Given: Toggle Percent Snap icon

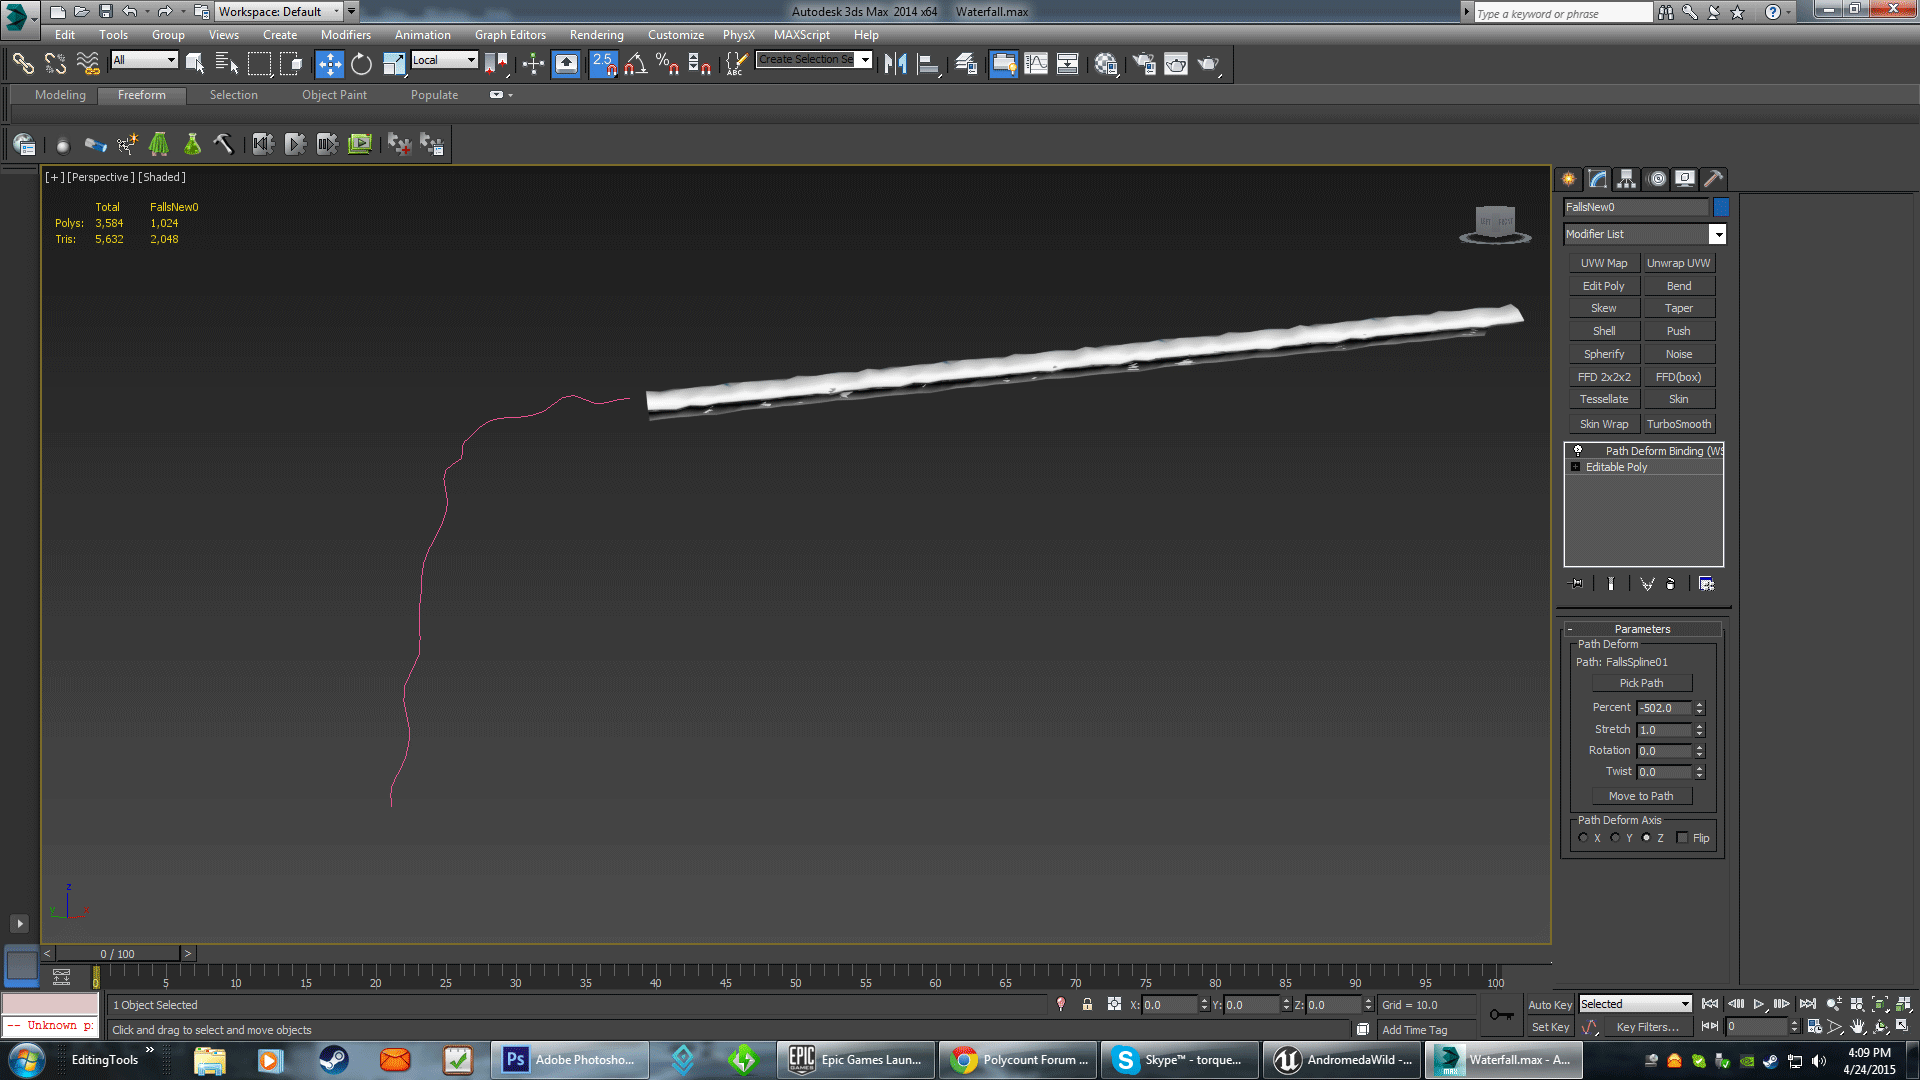Looking at the screenshot, I should 667,64.
